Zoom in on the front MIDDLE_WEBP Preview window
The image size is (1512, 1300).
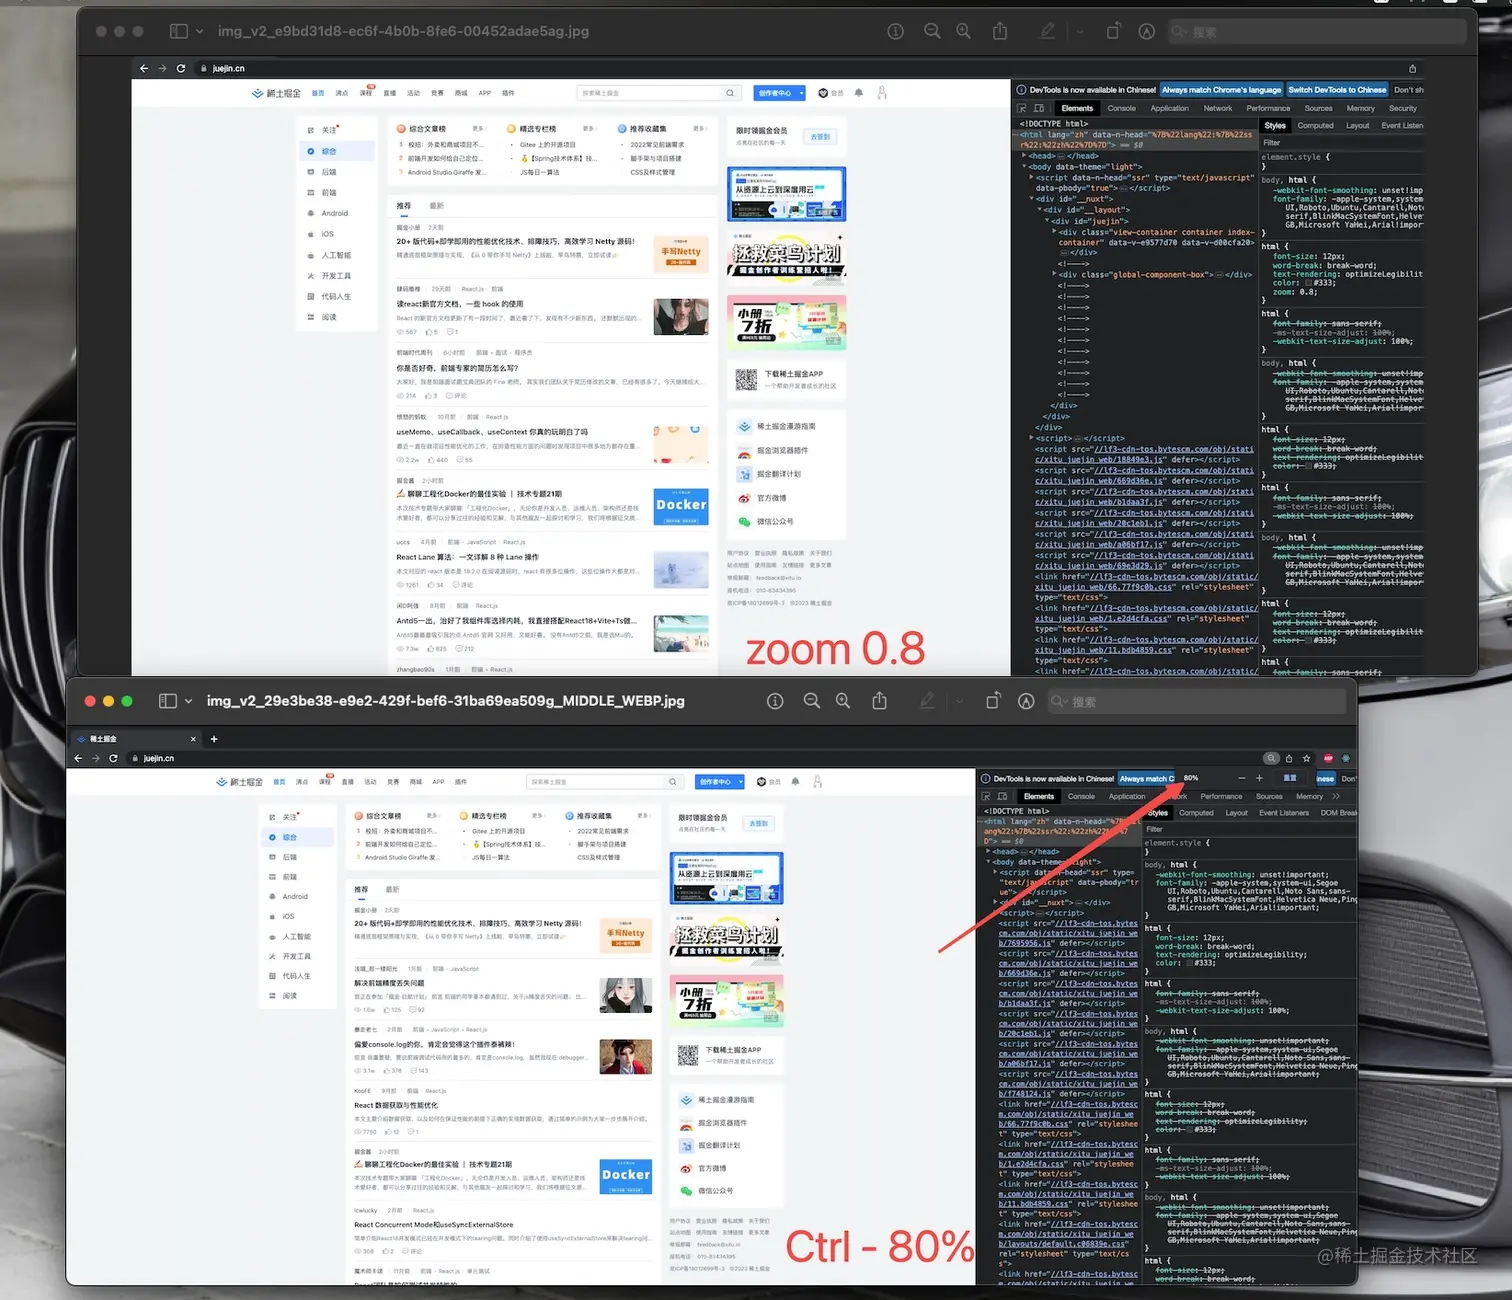click(x=843, y=701)
